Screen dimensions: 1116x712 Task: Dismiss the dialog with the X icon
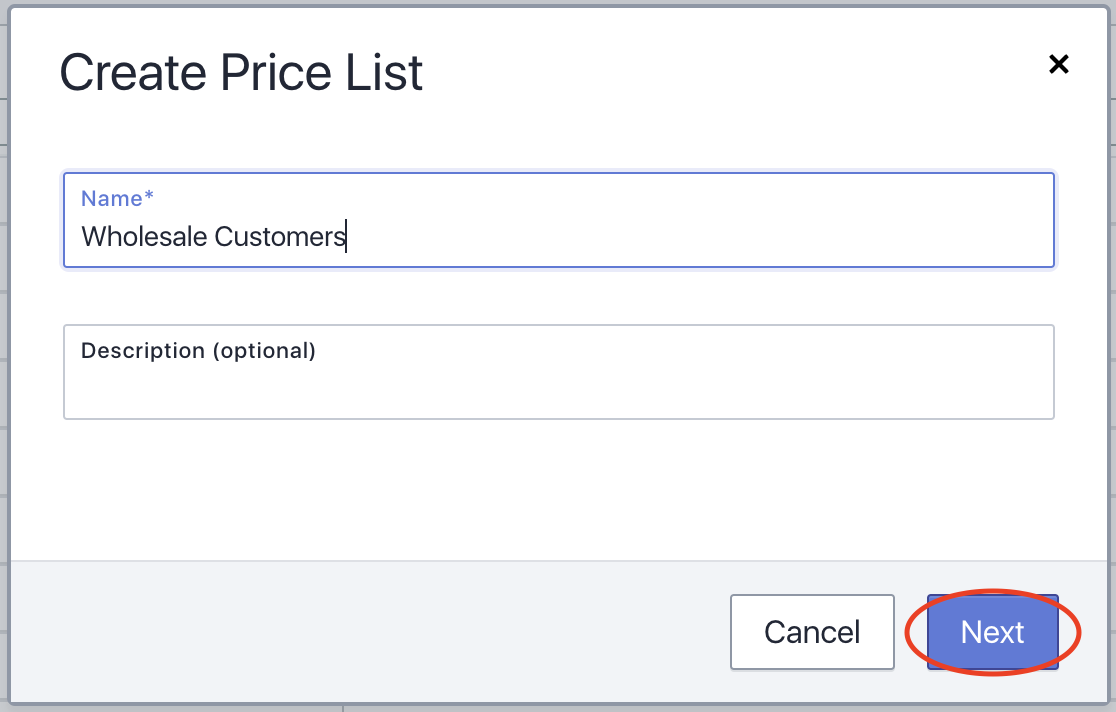[1058, 65]
